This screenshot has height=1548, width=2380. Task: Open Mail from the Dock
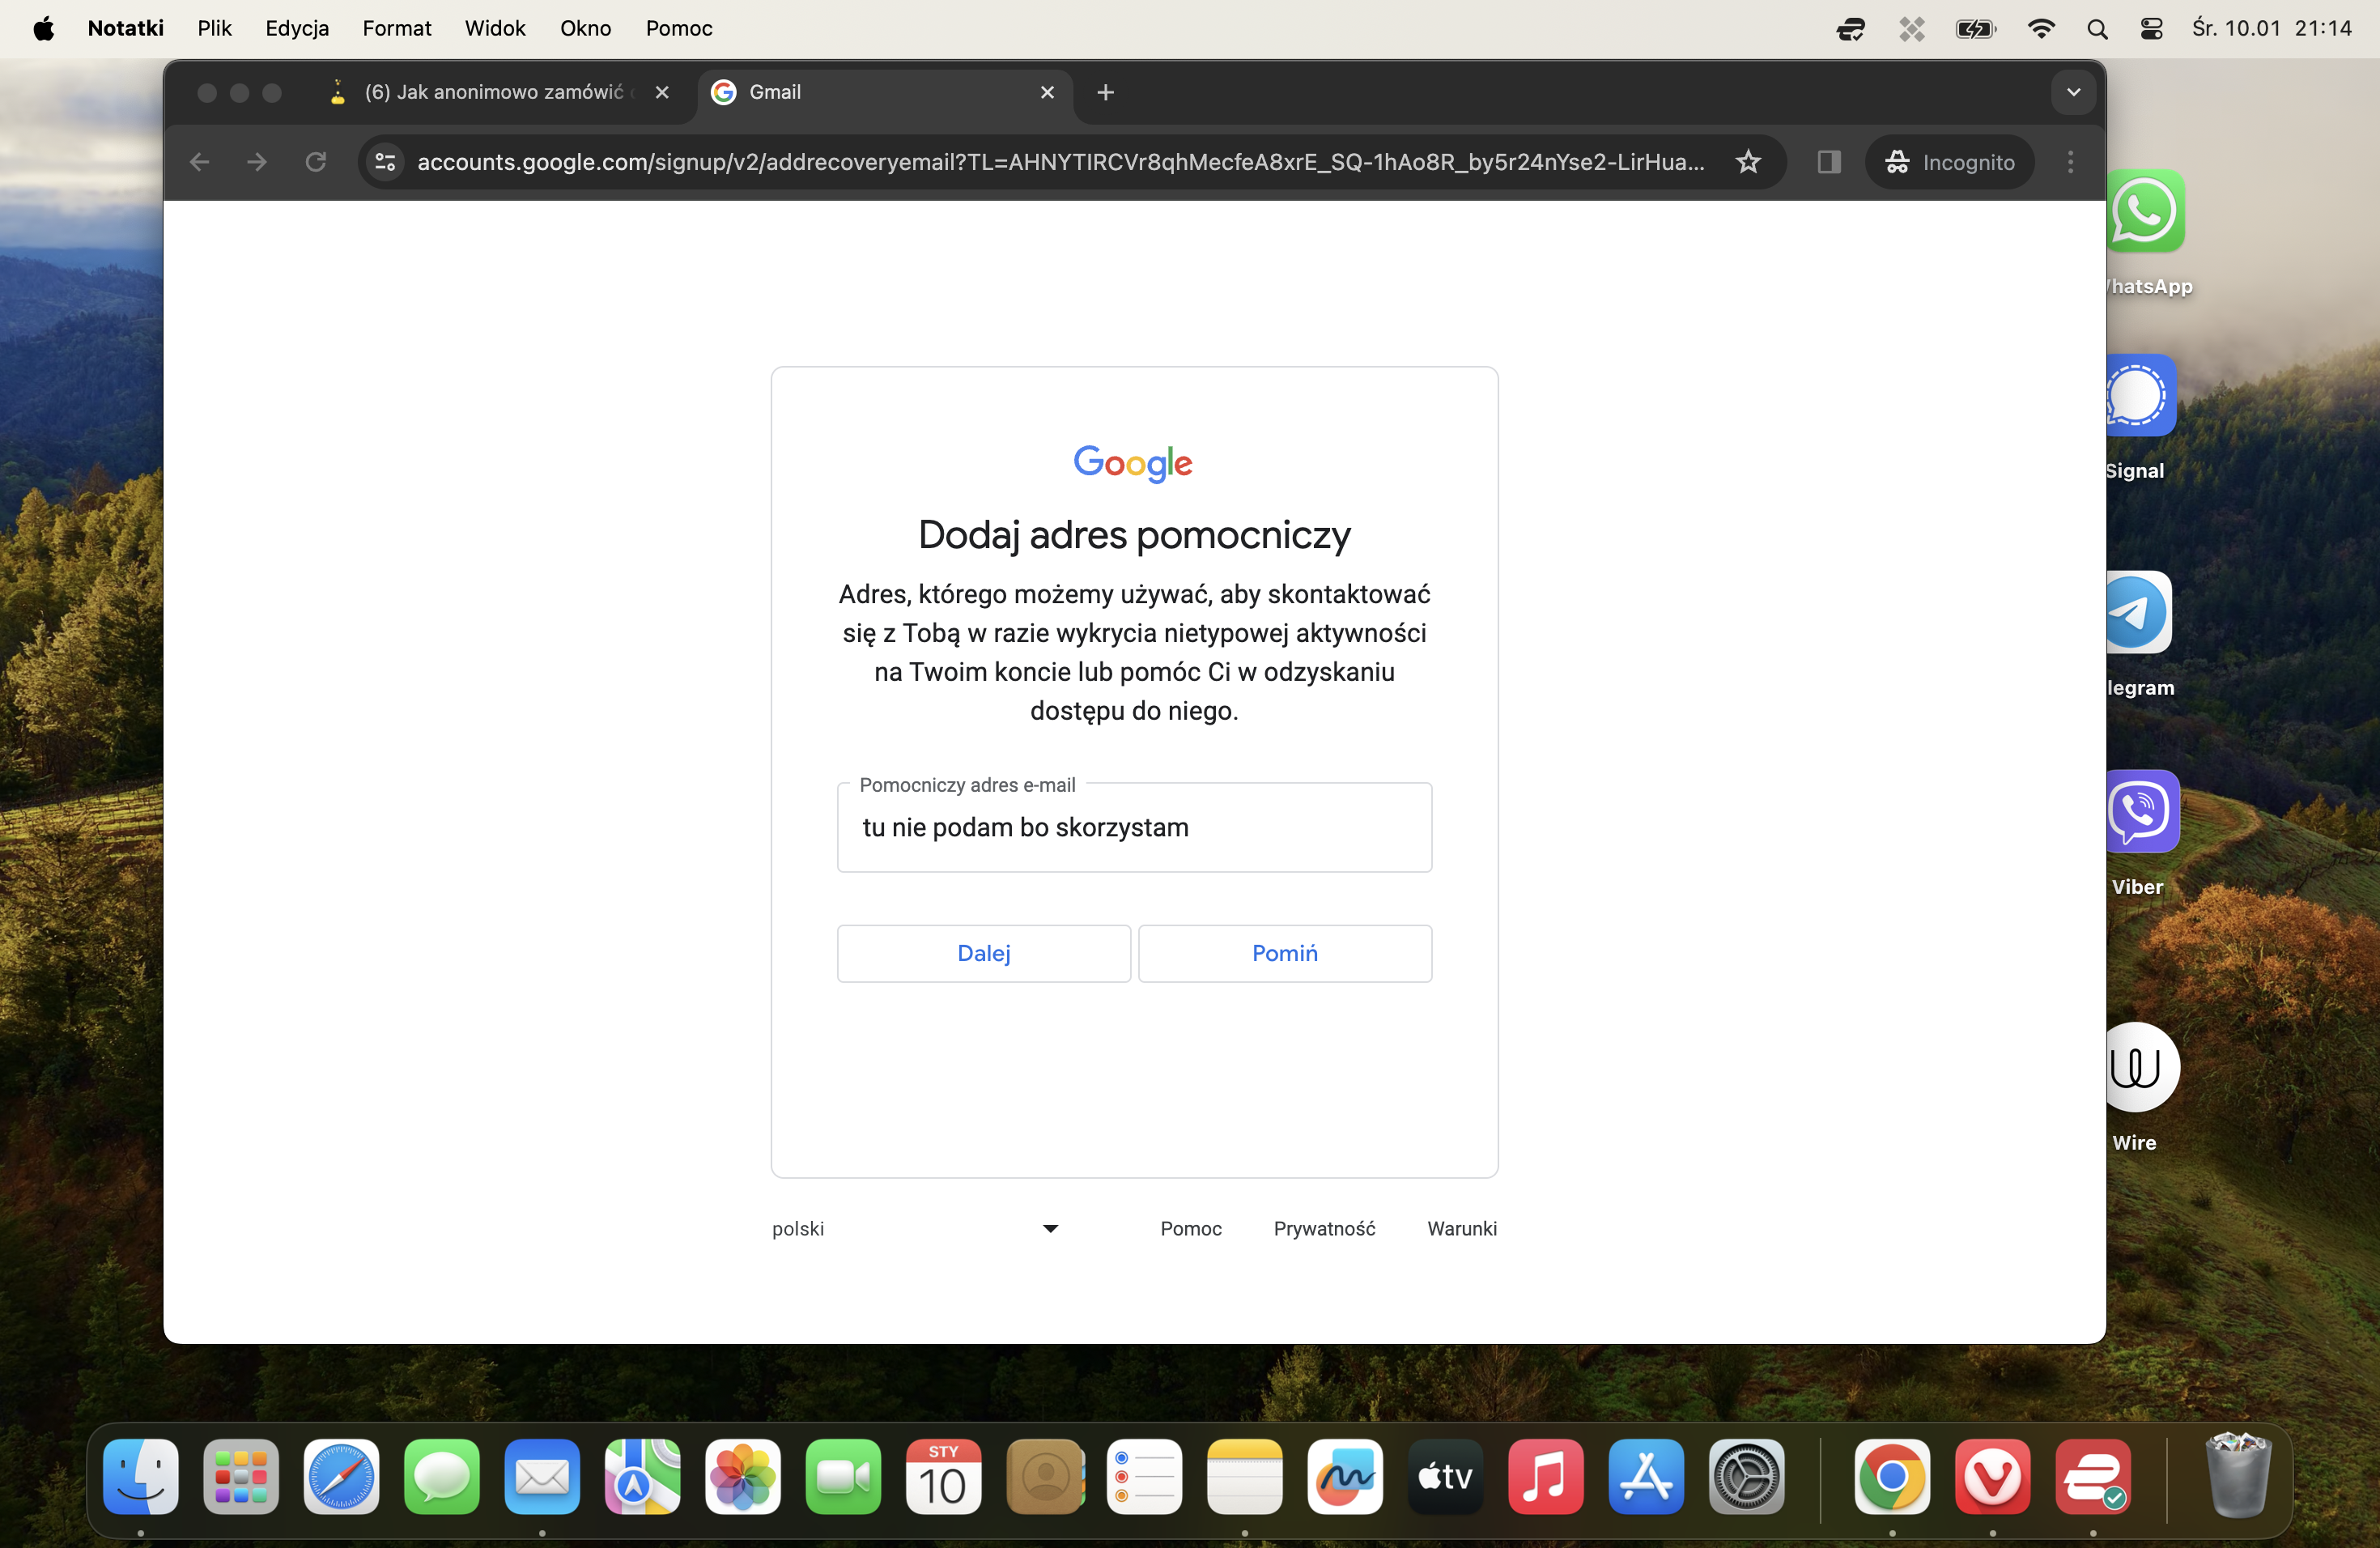click(x=542, y=1476)
